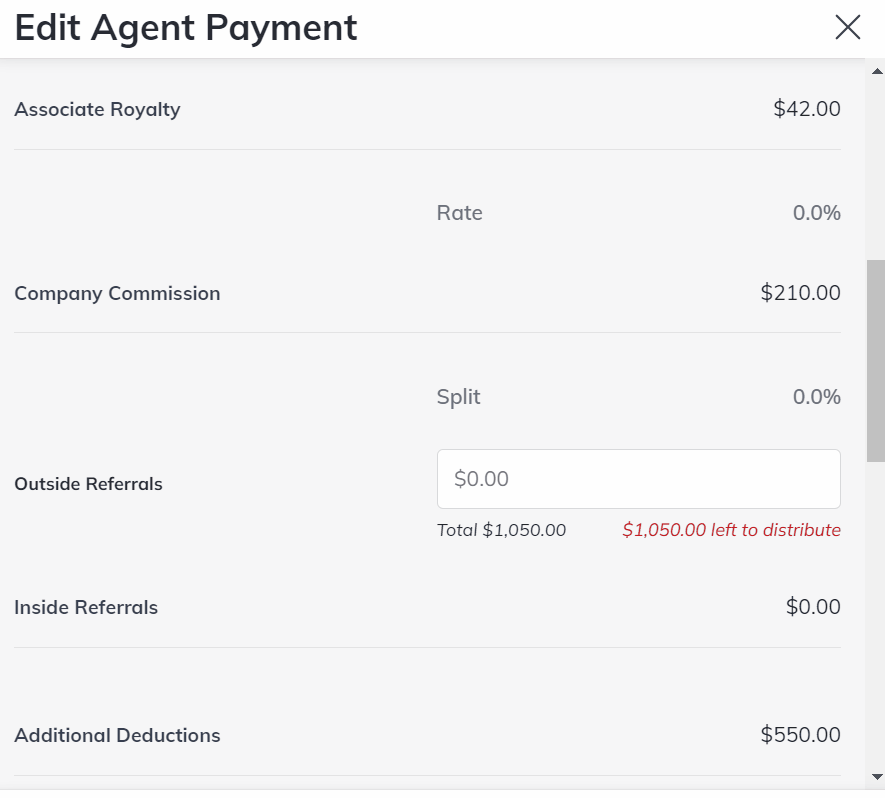Close the Edit Agent Payment dialog
This screenshot has width=885, height=798.
pos(847,28)
